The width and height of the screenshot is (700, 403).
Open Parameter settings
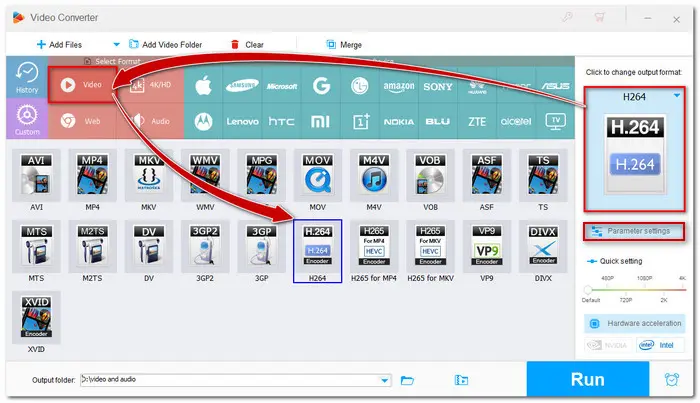pos(634,231)
